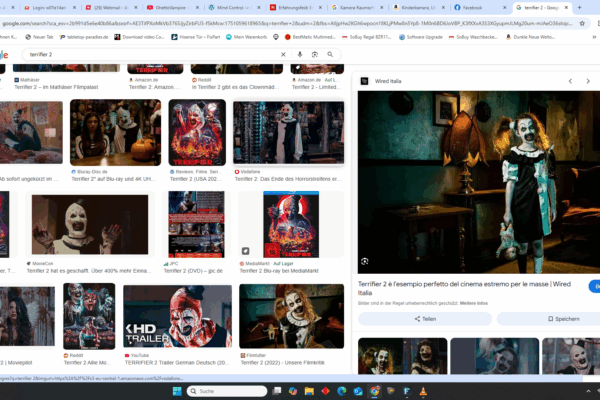Image resolution: width=600 pixels, height=400 pixels.
Task: Bookmark this page with the star icon
Action: click(x=582, y=23)
